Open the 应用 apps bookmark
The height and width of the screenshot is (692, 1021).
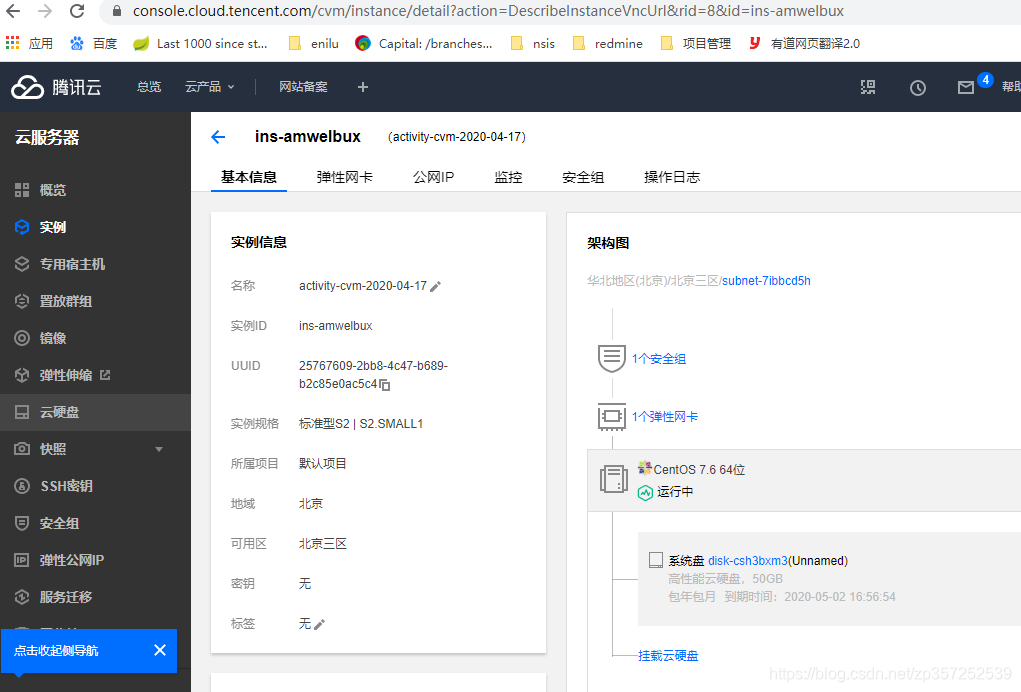click(x=29, y=44)
